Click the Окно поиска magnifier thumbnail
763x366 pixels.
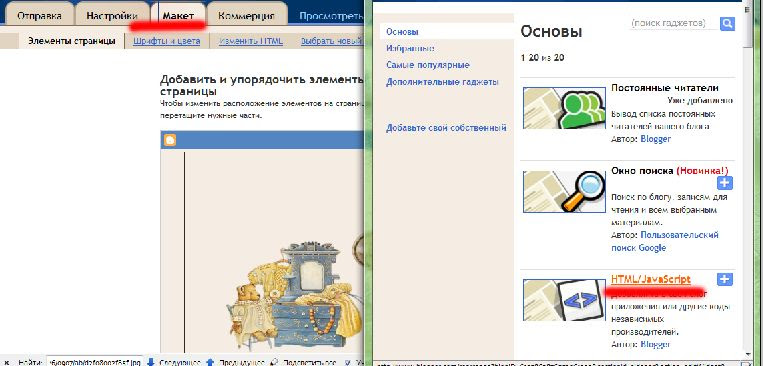564,192
